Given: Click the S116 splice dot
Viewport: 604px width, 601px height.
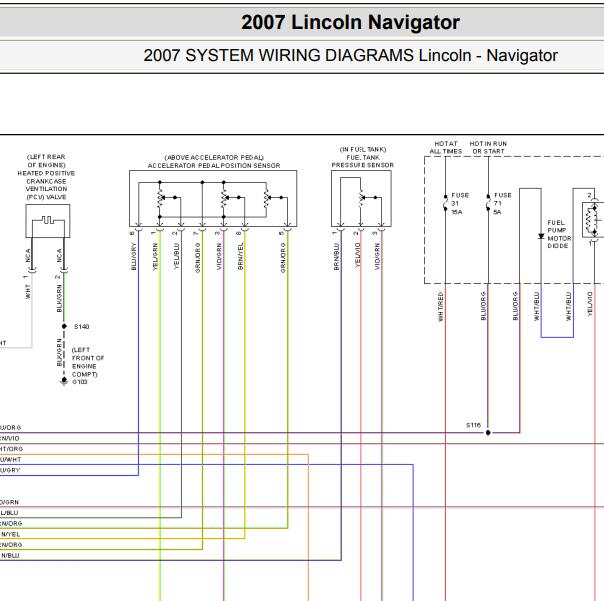Looking at the screenshot, I should point(488,433).
